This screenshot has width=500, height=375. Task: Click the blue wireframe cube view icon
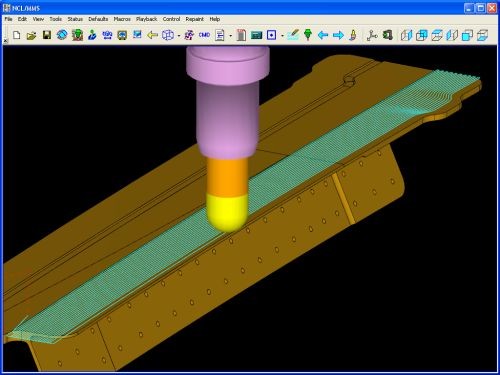pos(168,35)
